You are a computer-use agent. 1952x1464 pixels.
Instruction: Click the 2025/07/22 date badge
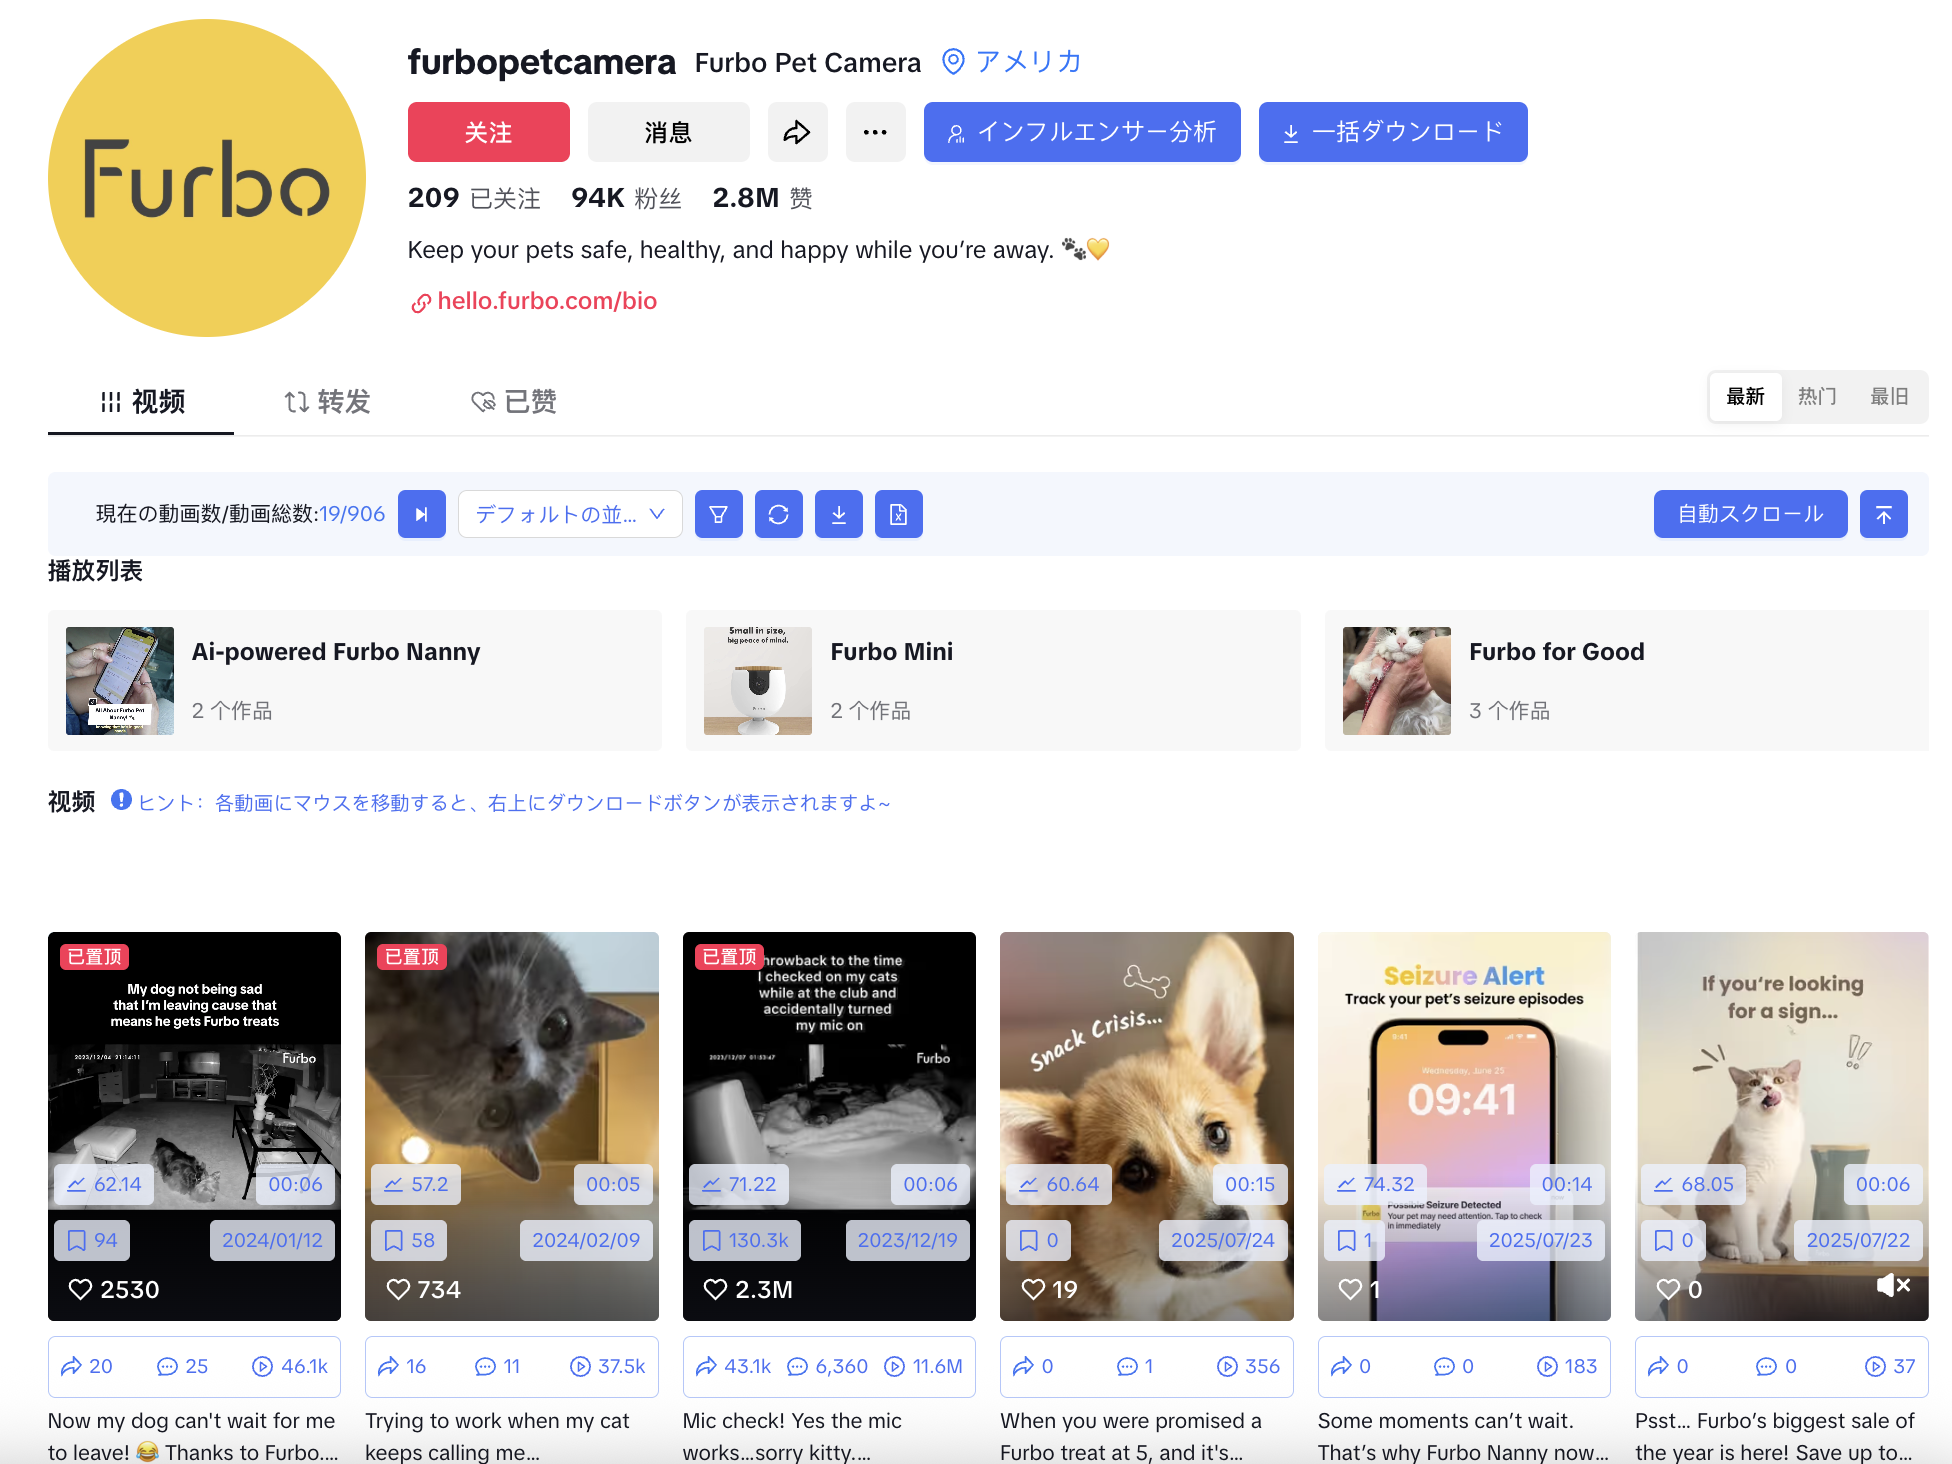(x=1858, y=1240)
